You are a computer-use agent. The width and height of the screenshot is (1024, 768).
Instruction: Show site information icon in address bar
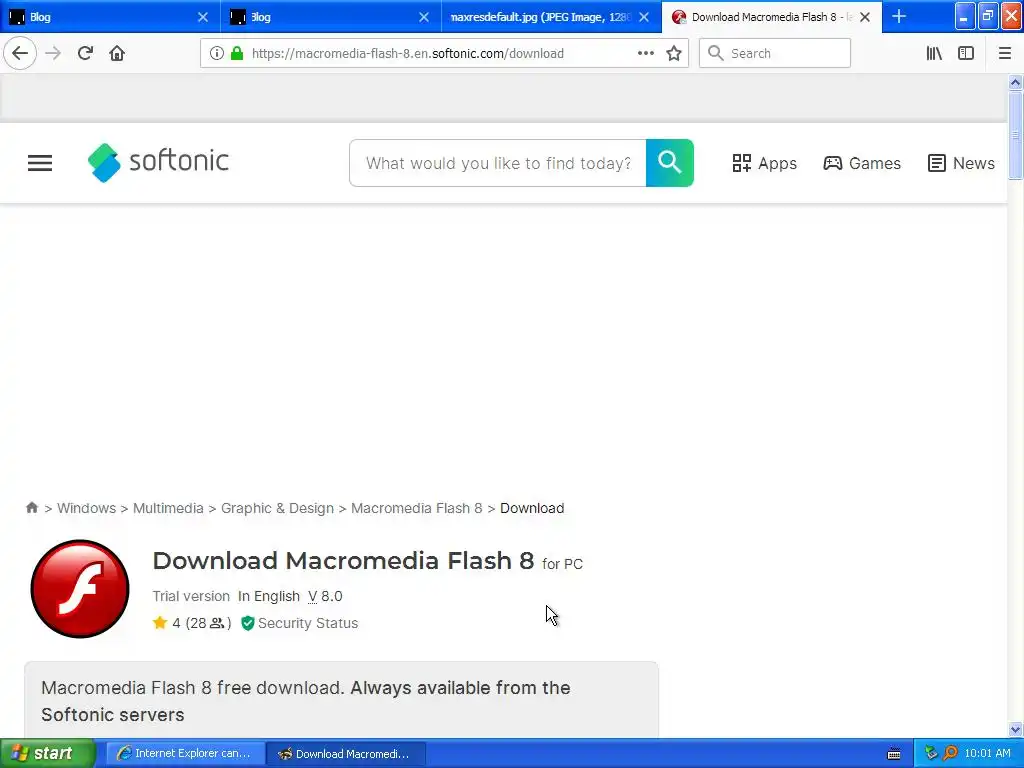click(217, 54)
